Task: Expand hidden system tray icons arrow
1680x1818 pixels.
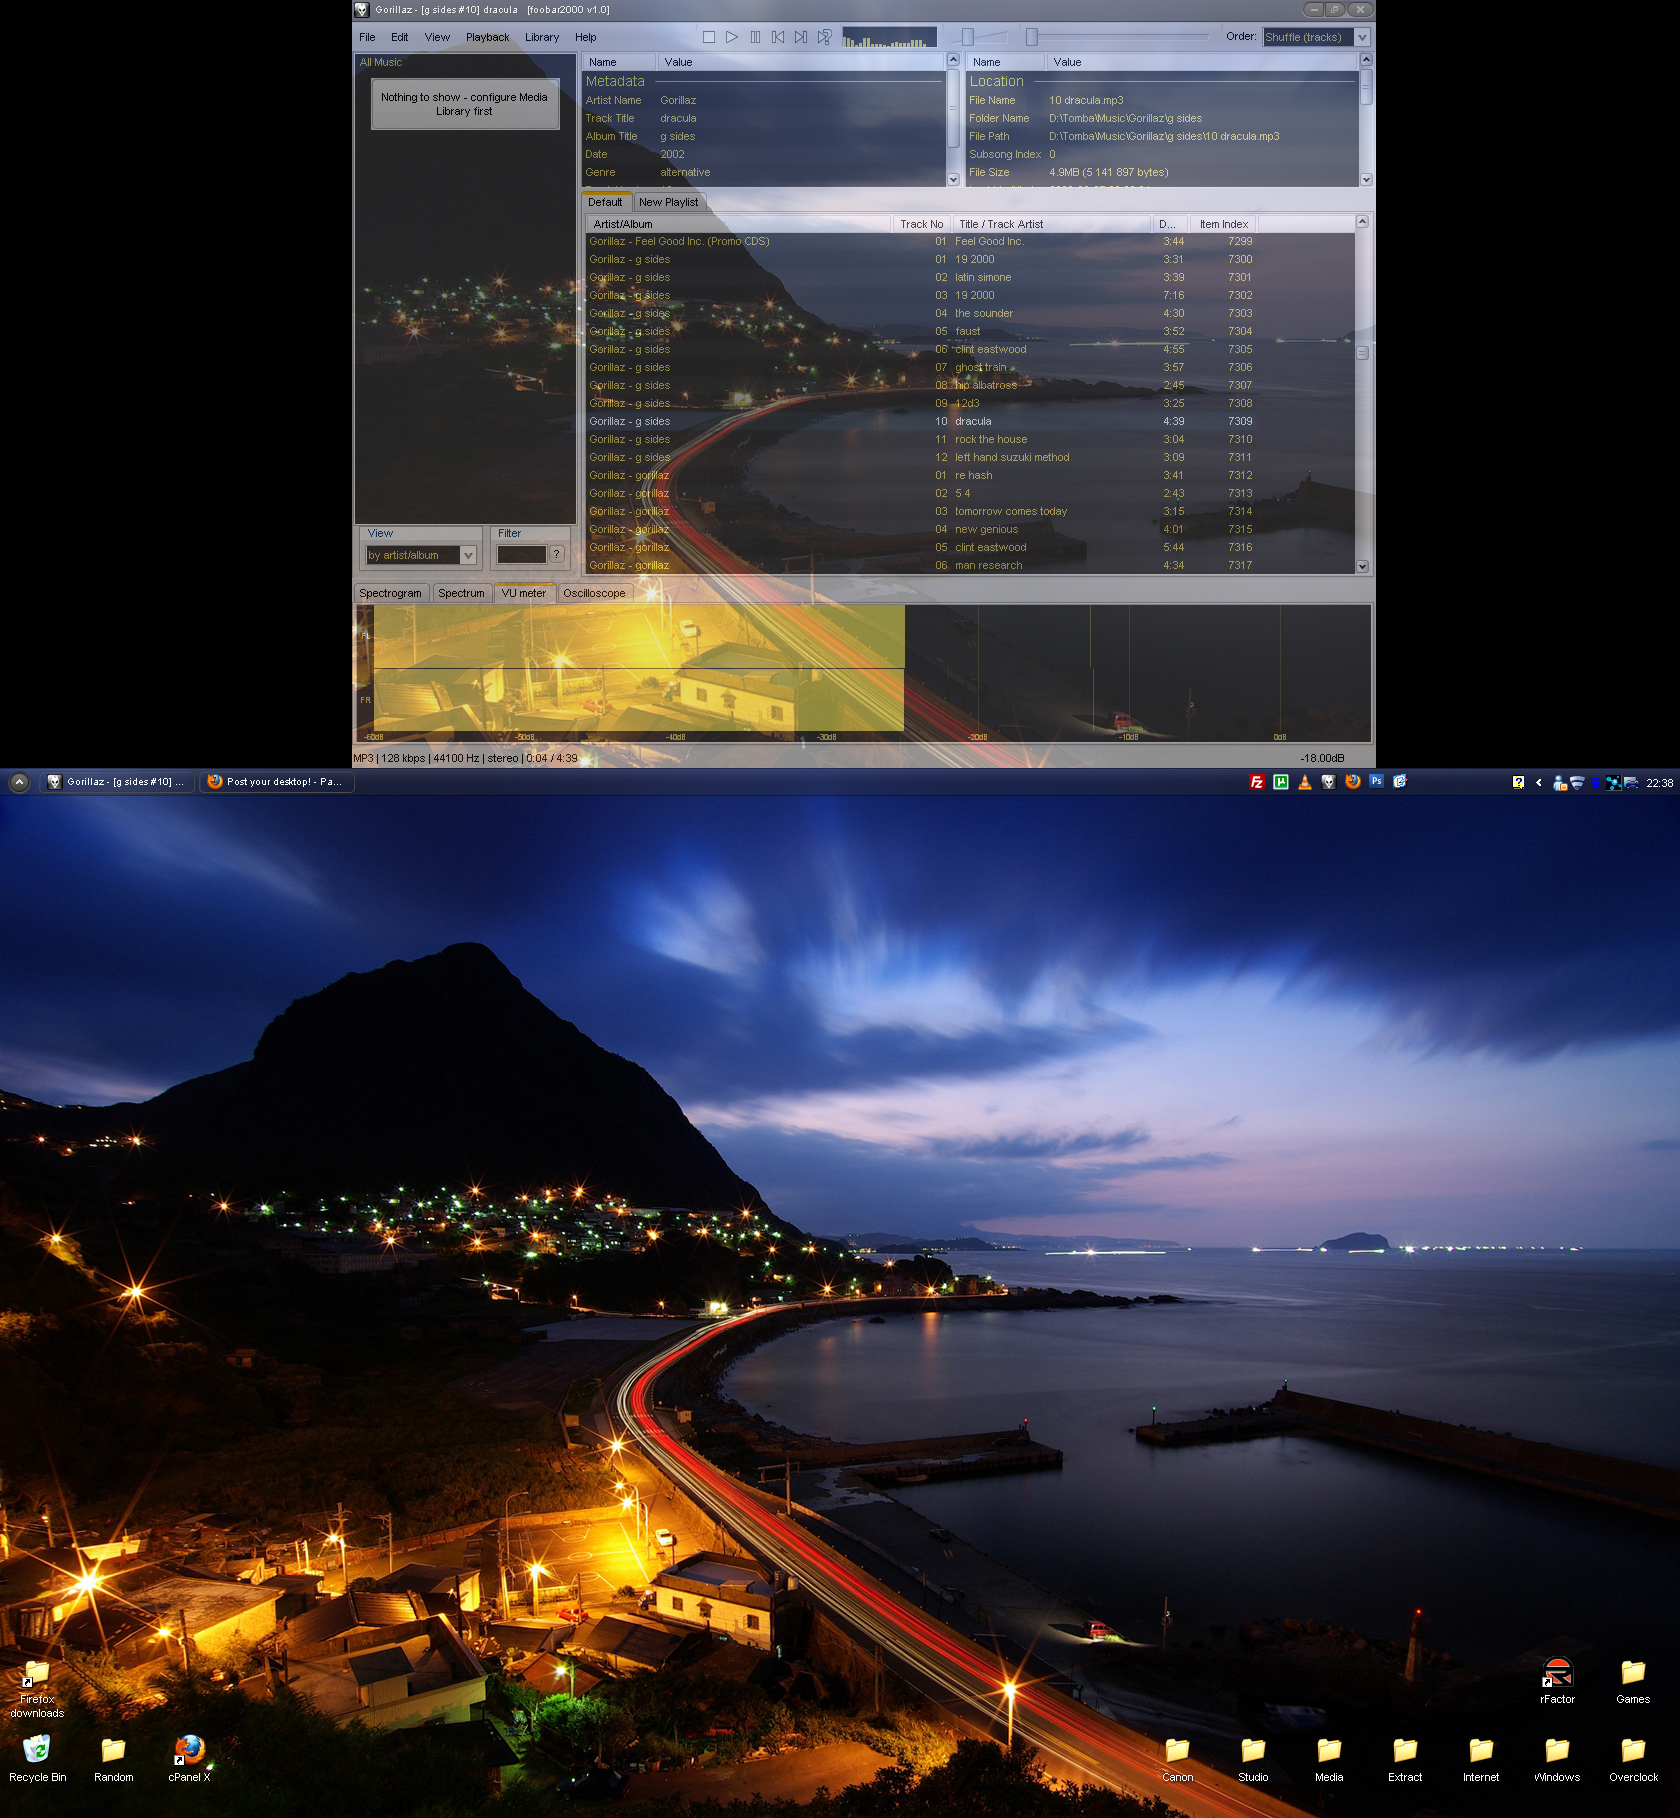Action: pyautogui.click(x=1539, y=783)
